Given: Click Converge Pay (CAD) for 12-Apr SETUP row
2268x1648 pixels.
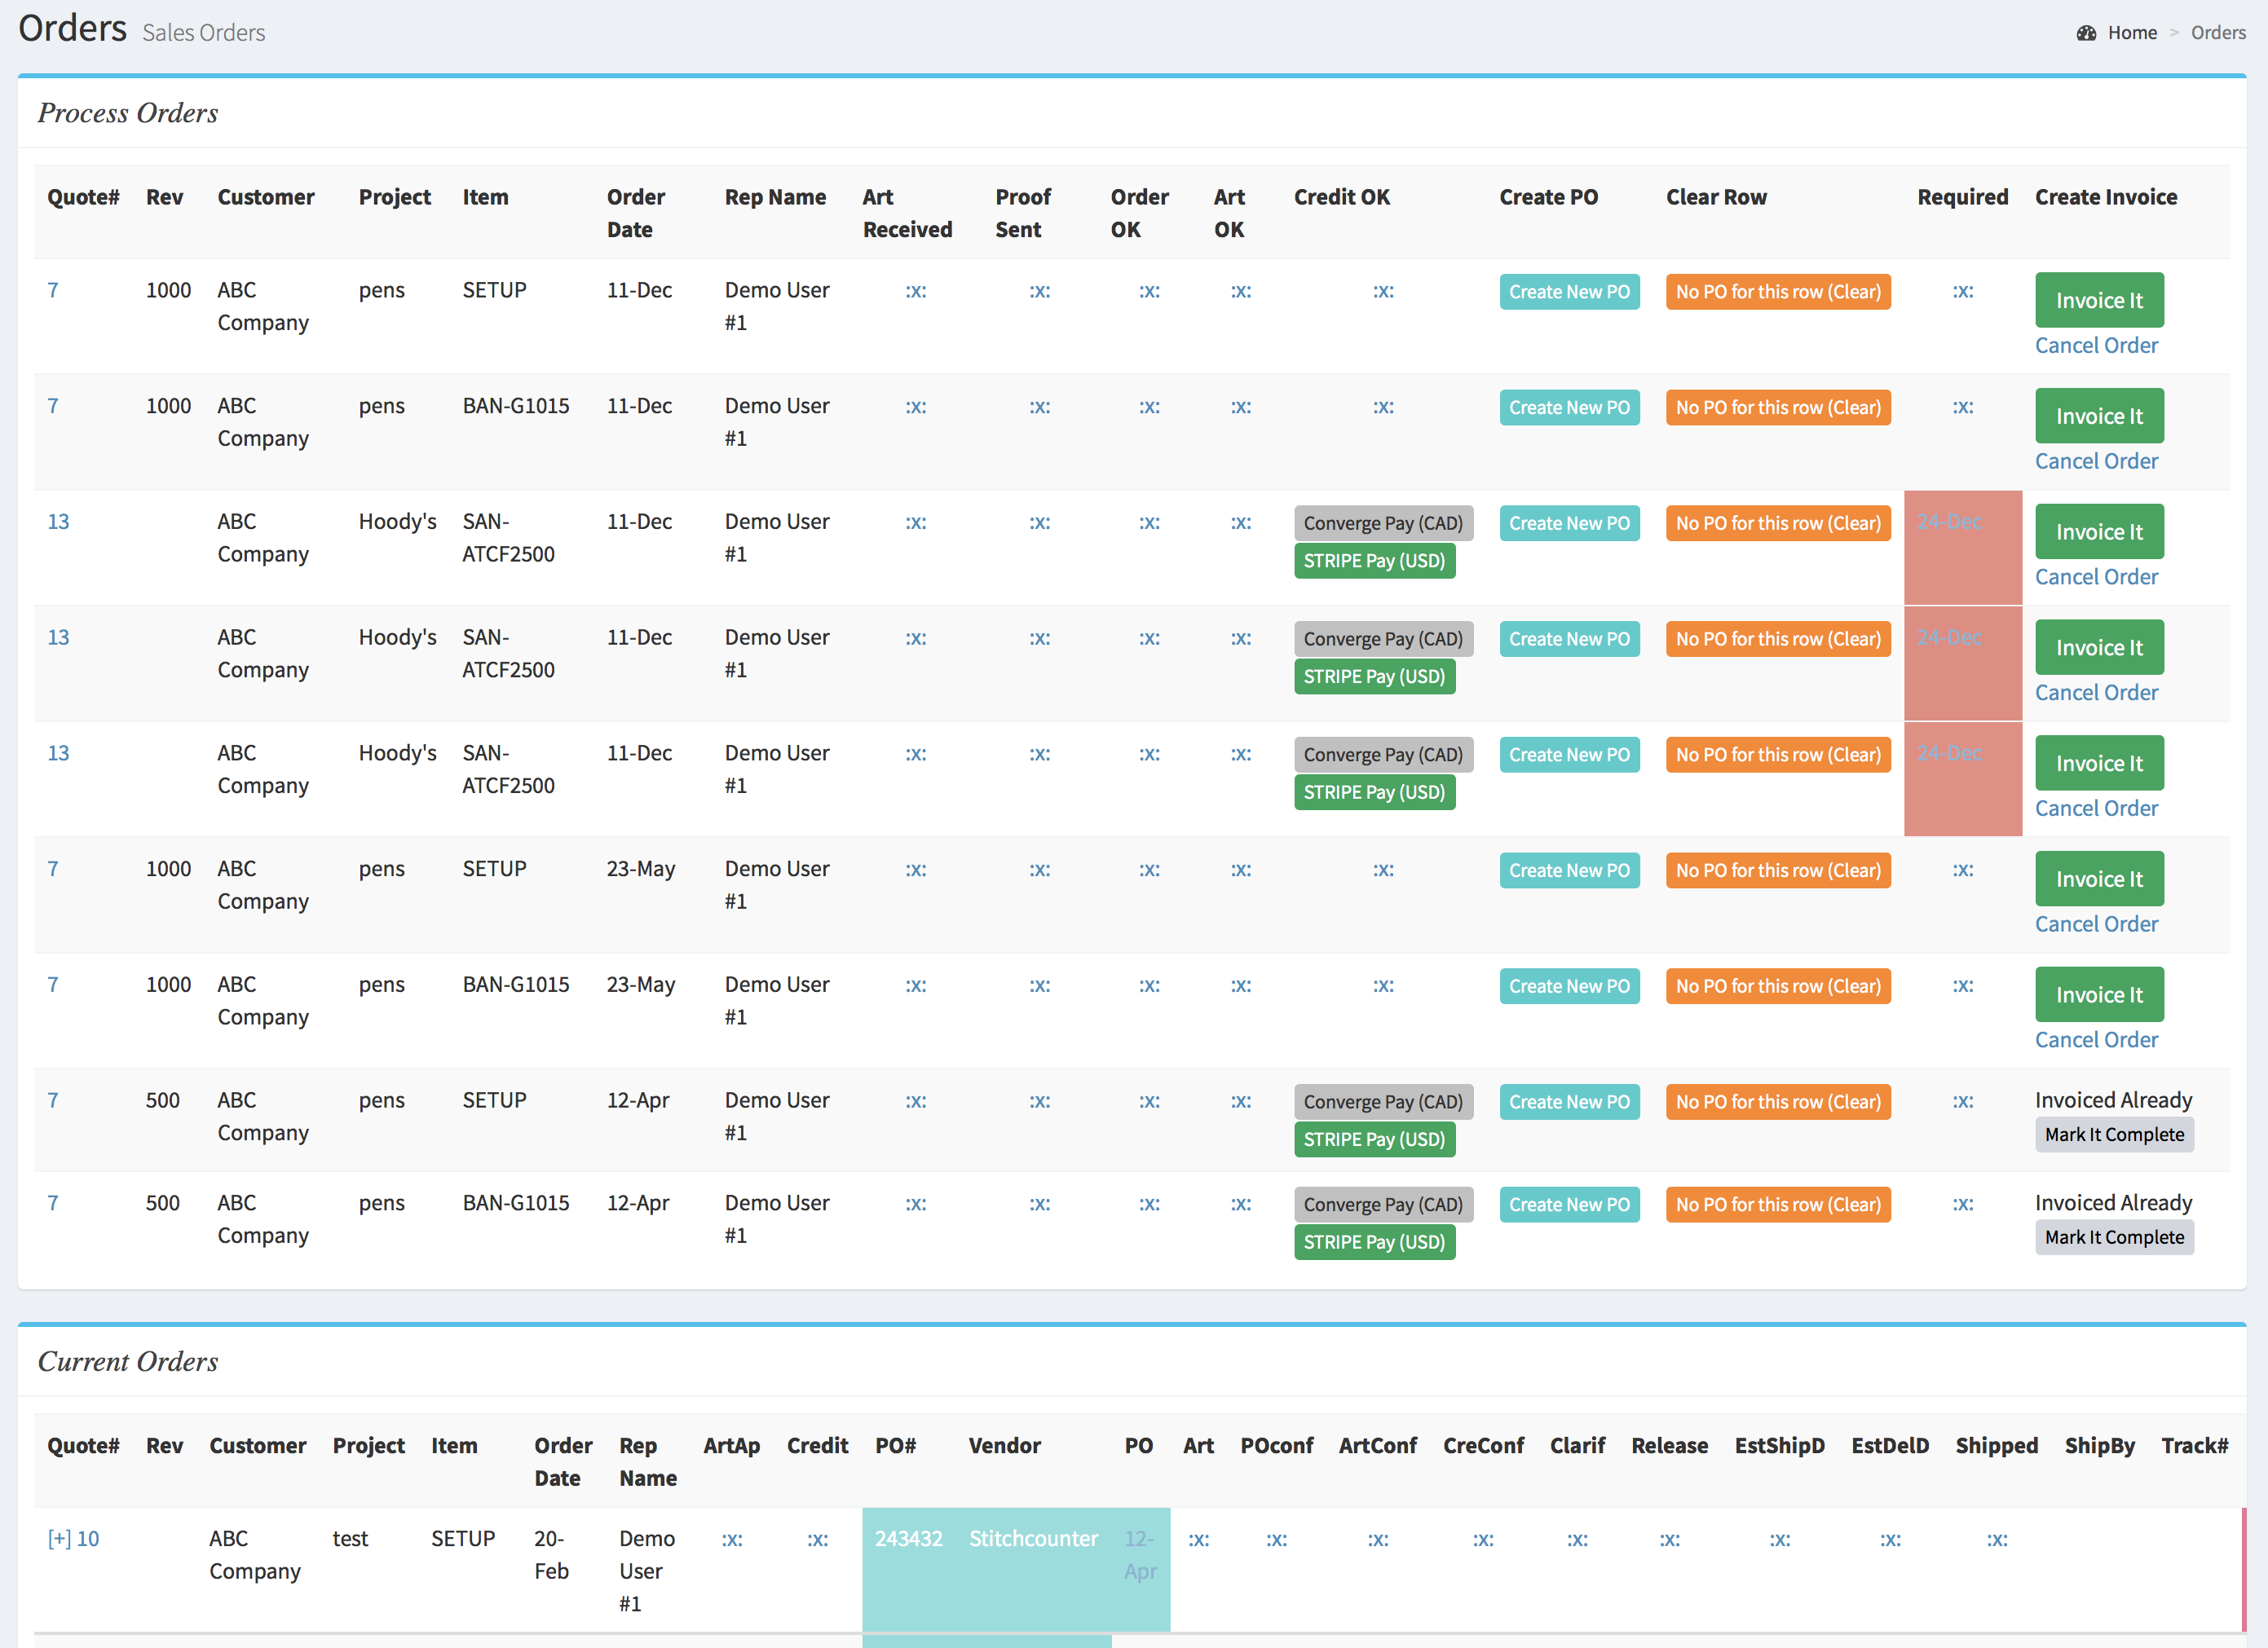Looking at the screenshot, I should [x=1383, y=1102].
